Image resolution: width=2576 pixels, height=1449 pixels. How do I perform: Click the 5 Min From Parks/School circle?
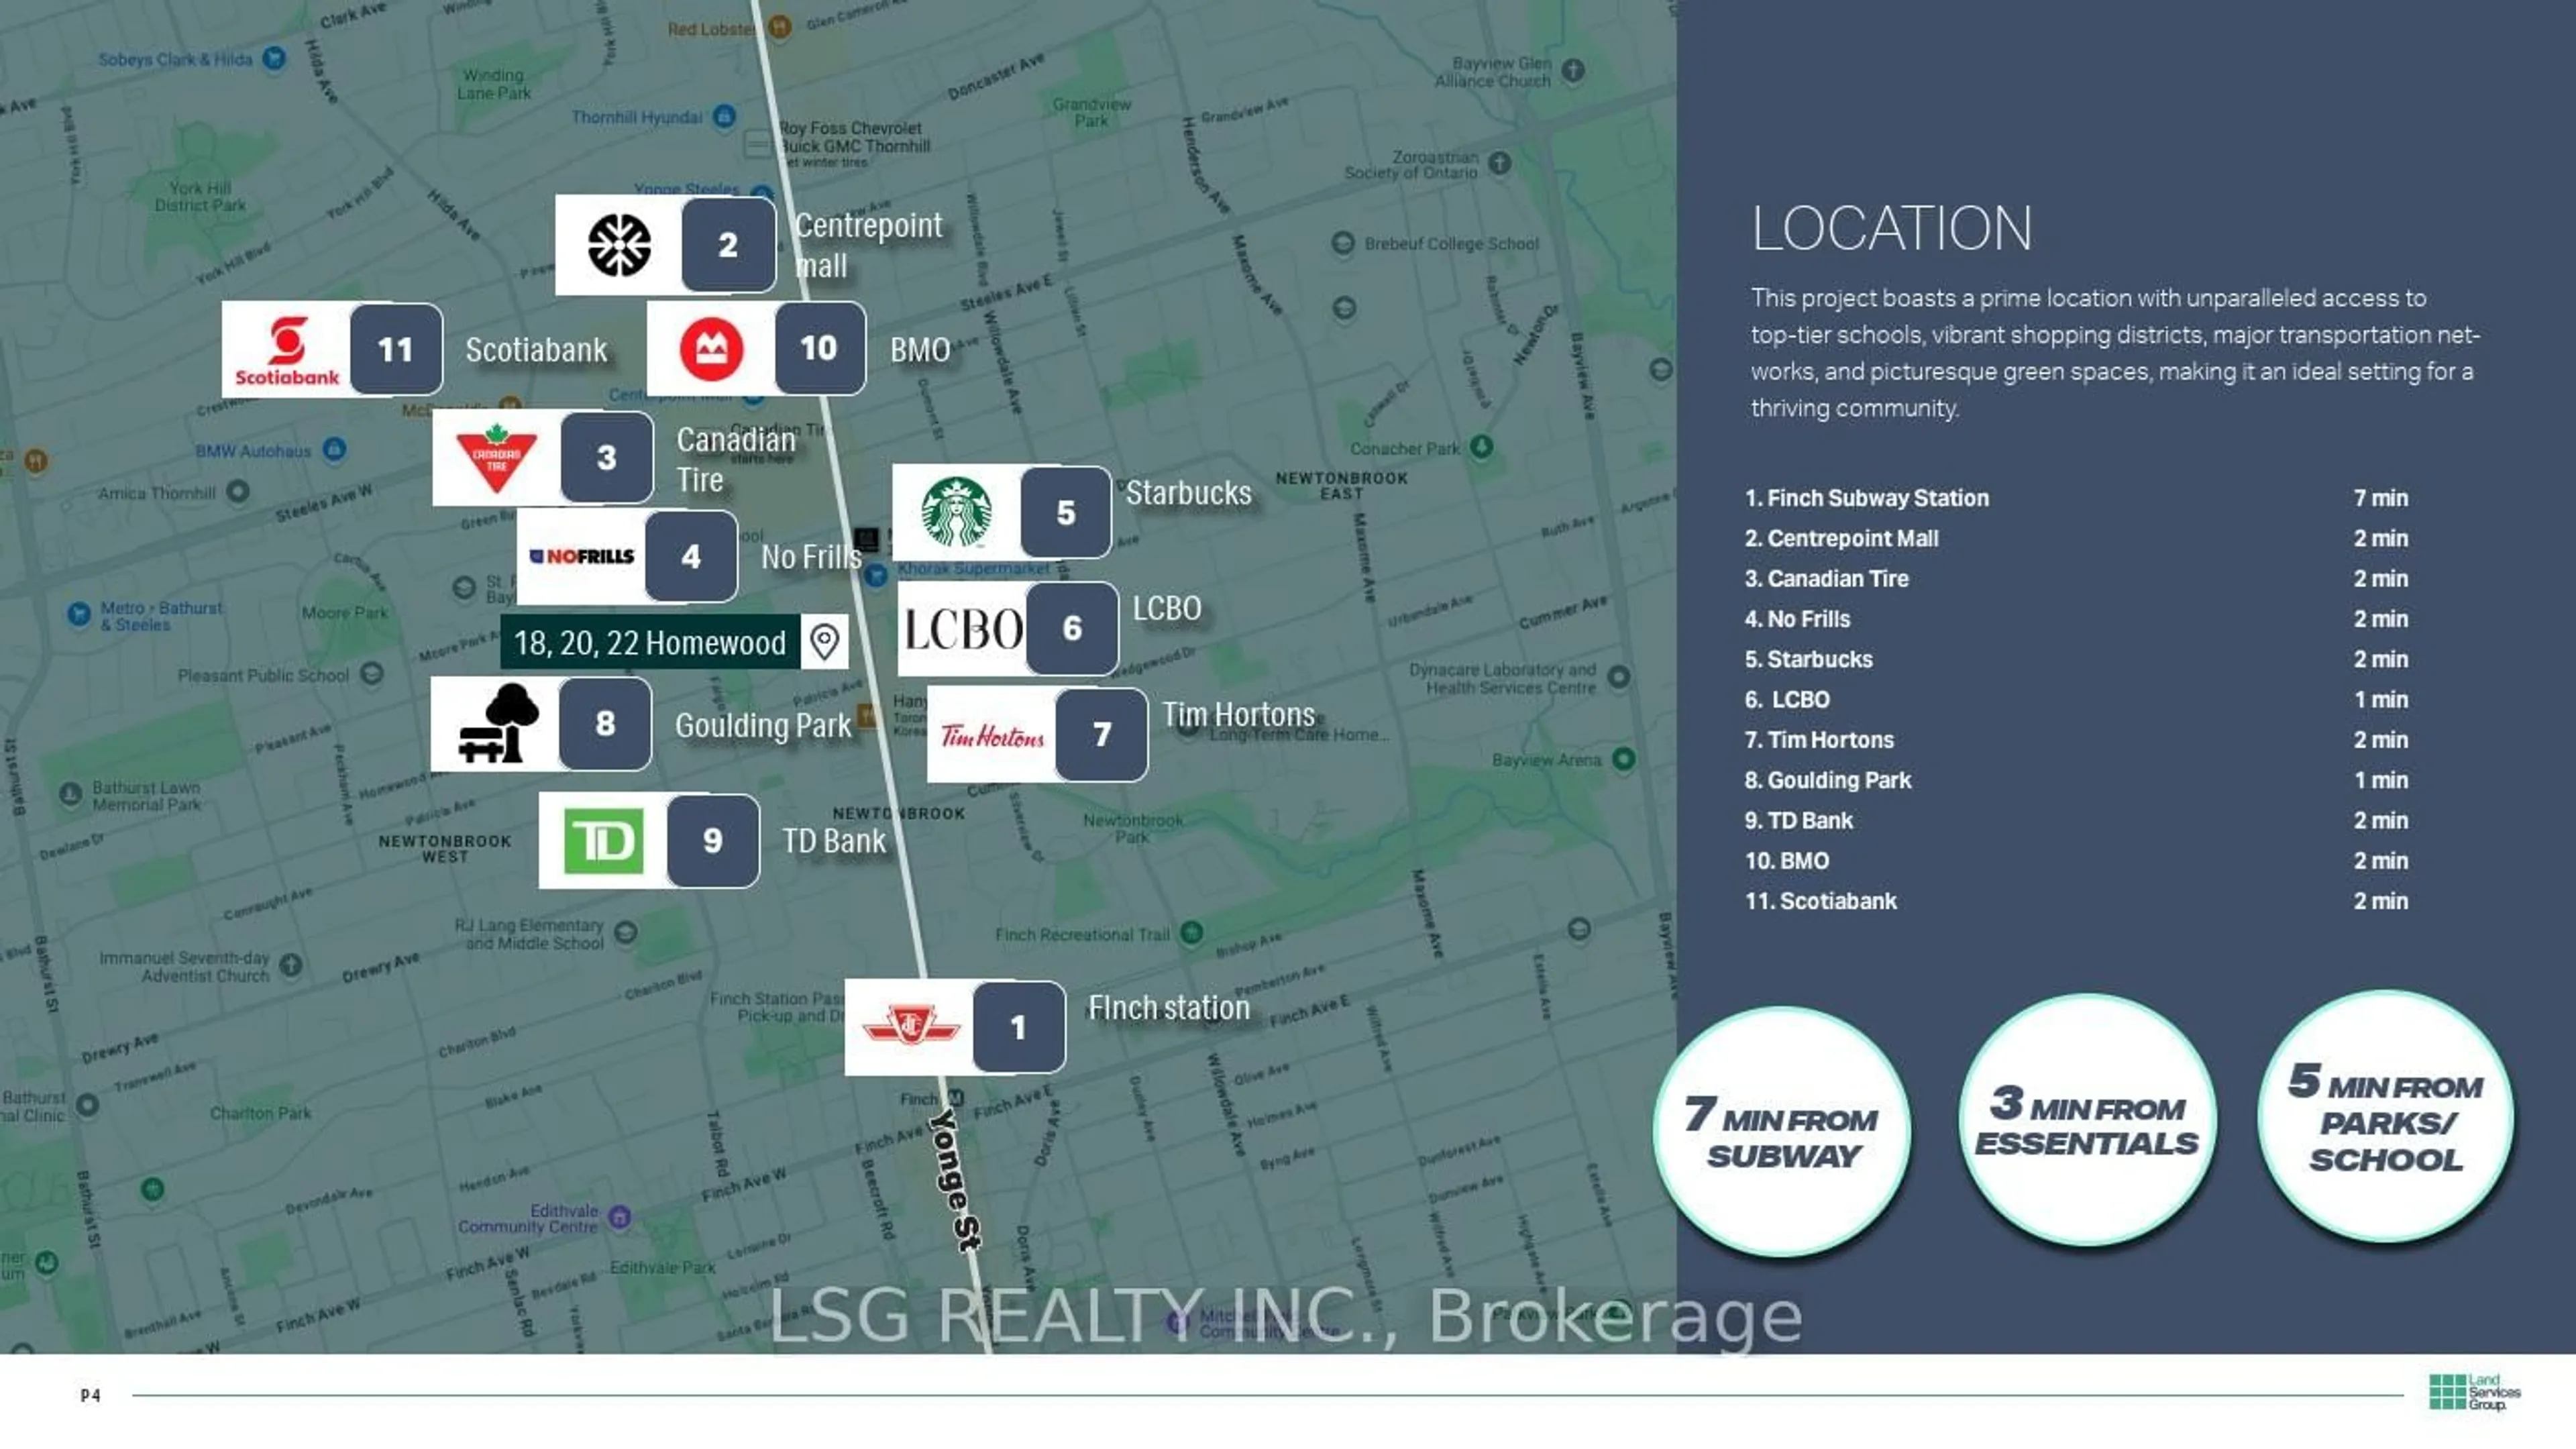point(2386,1117)
